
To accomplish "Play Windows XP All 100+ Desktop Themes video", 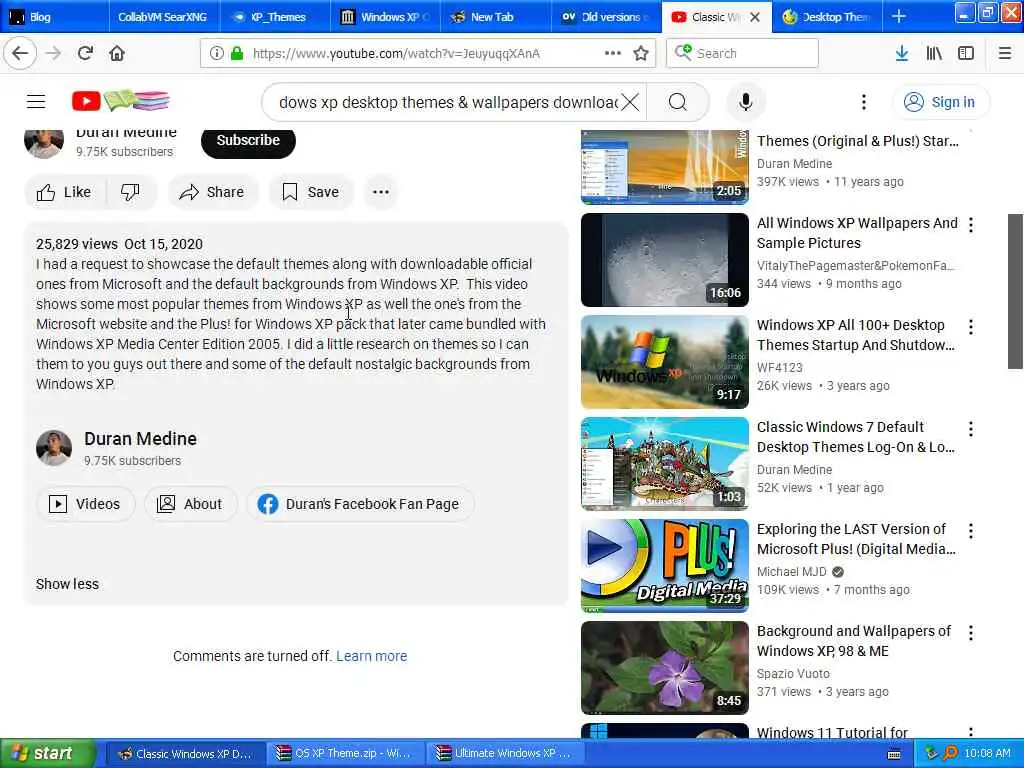I will point(665,362).
